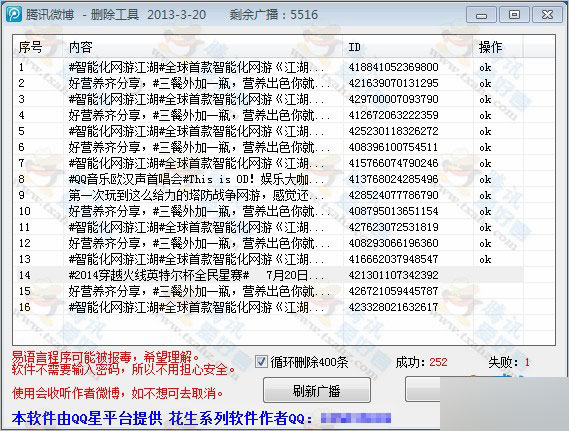Select row 9 第一次玩到这么给力 entry
Image resolution: width=569 pixels, height=431 pixels.
point(196,195)
